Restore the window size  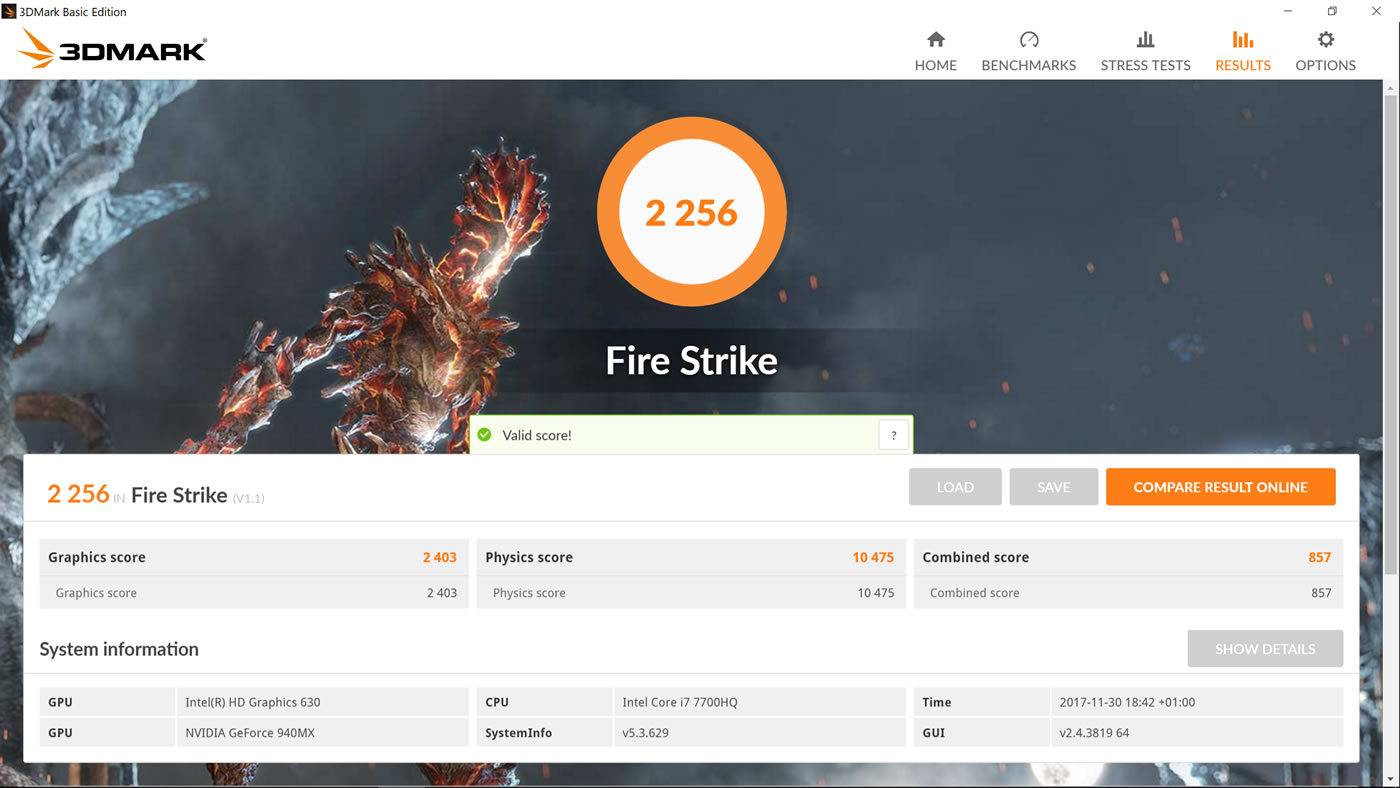(x=1332, y=12)
